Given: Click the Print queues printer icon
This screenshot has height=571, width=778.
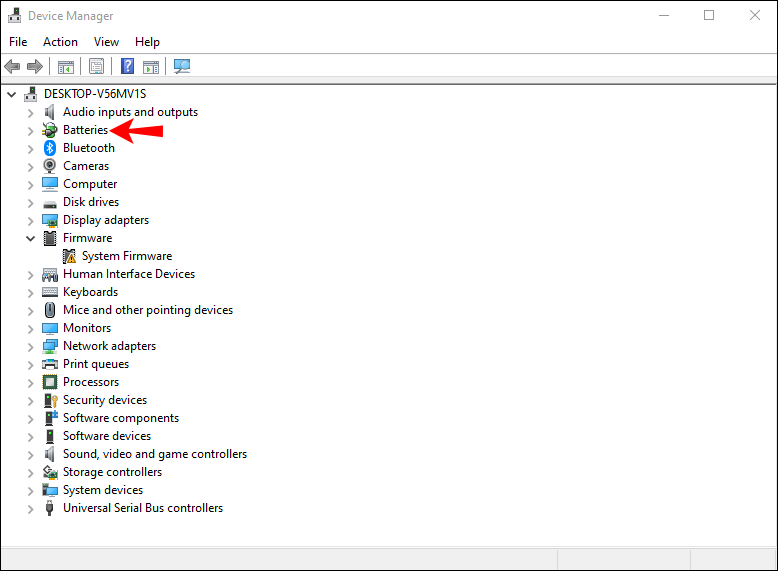Looking at the screenshot, I should (x=50, y=364).
